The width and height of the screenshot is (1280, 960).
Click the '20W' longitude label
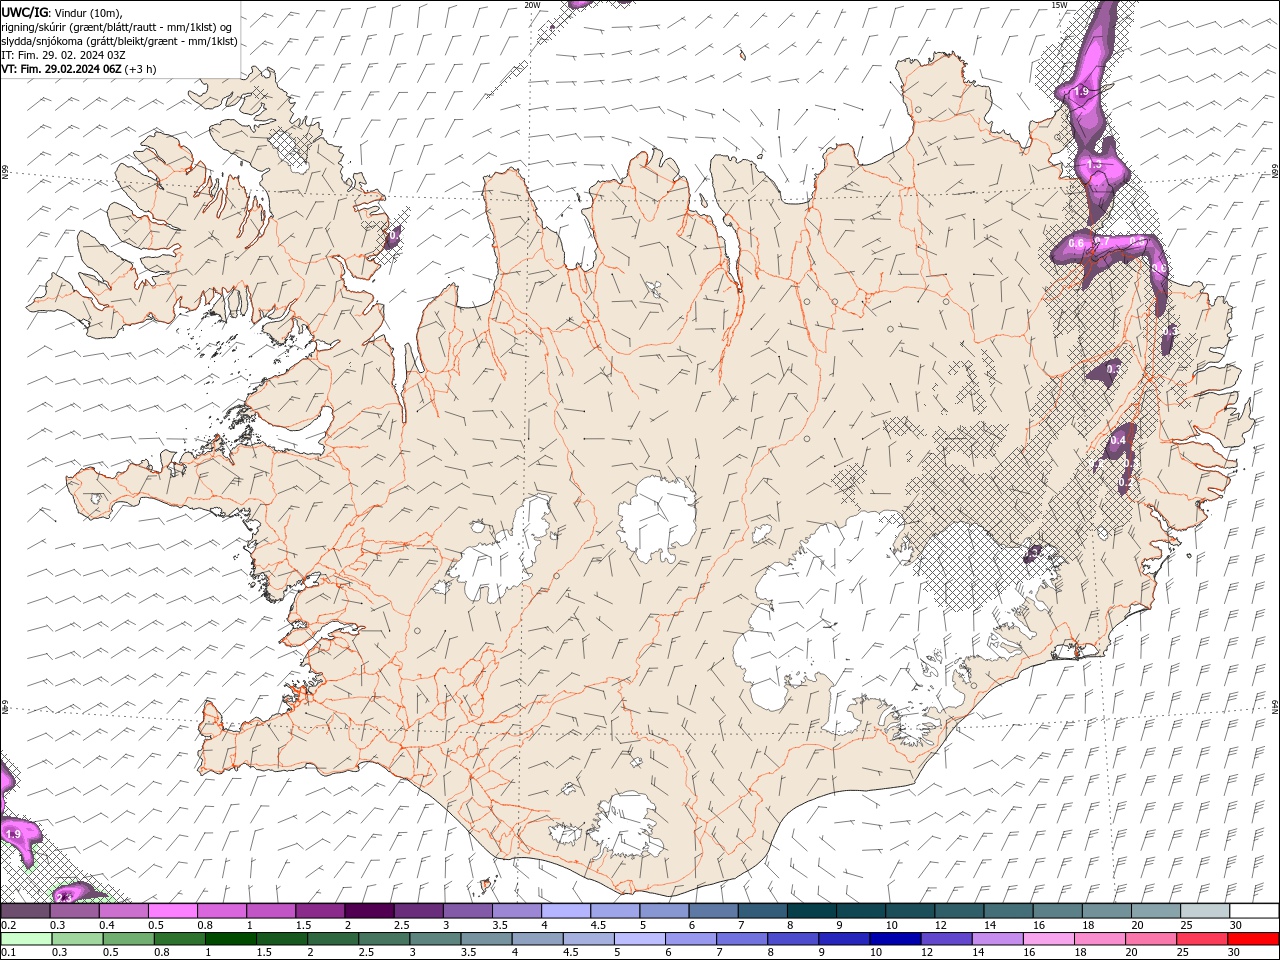(532, 5)
